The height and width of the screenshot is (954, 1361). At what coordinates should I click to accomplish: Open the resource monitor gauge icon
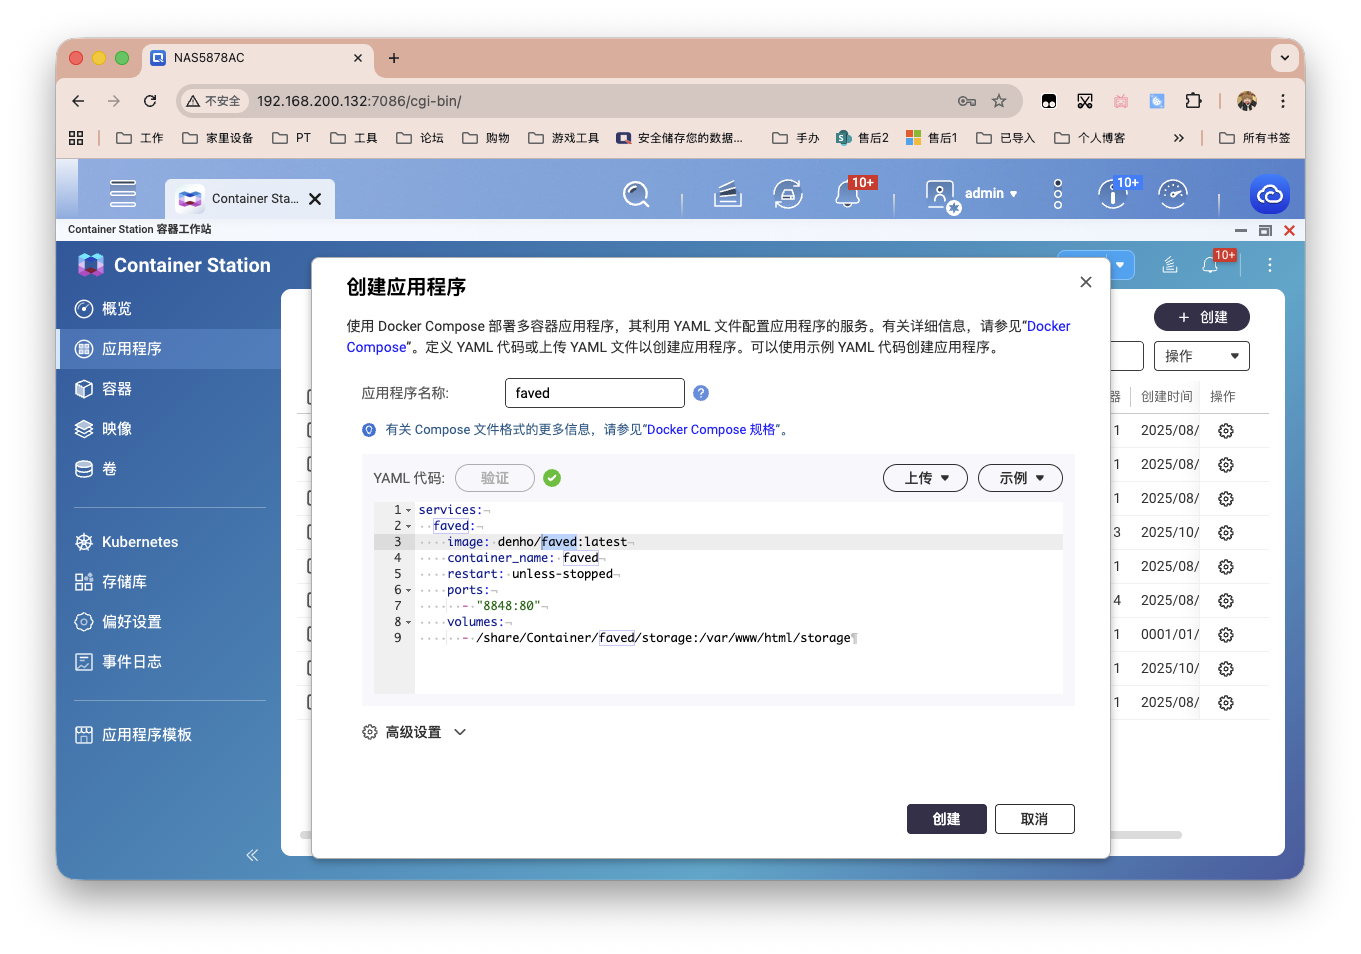[1172, 194]
